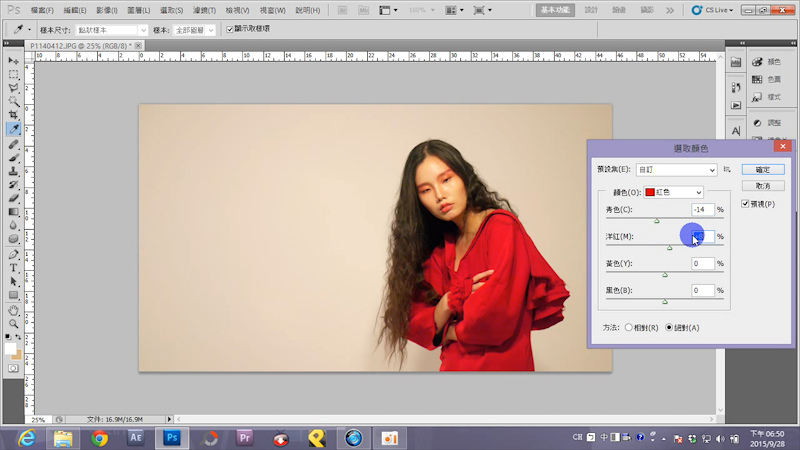Select the Rectangle shape tool

coord(13,295)
